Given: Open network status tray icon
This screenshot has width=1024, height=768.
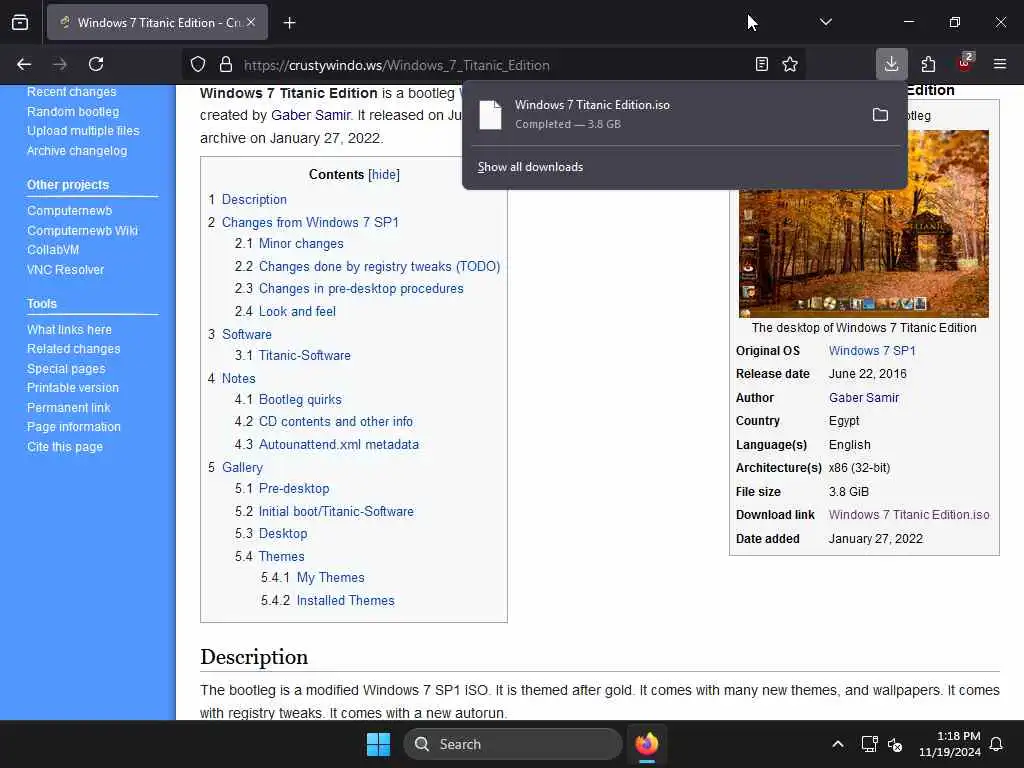Looking at the screenshot, I should click(869, 744).
